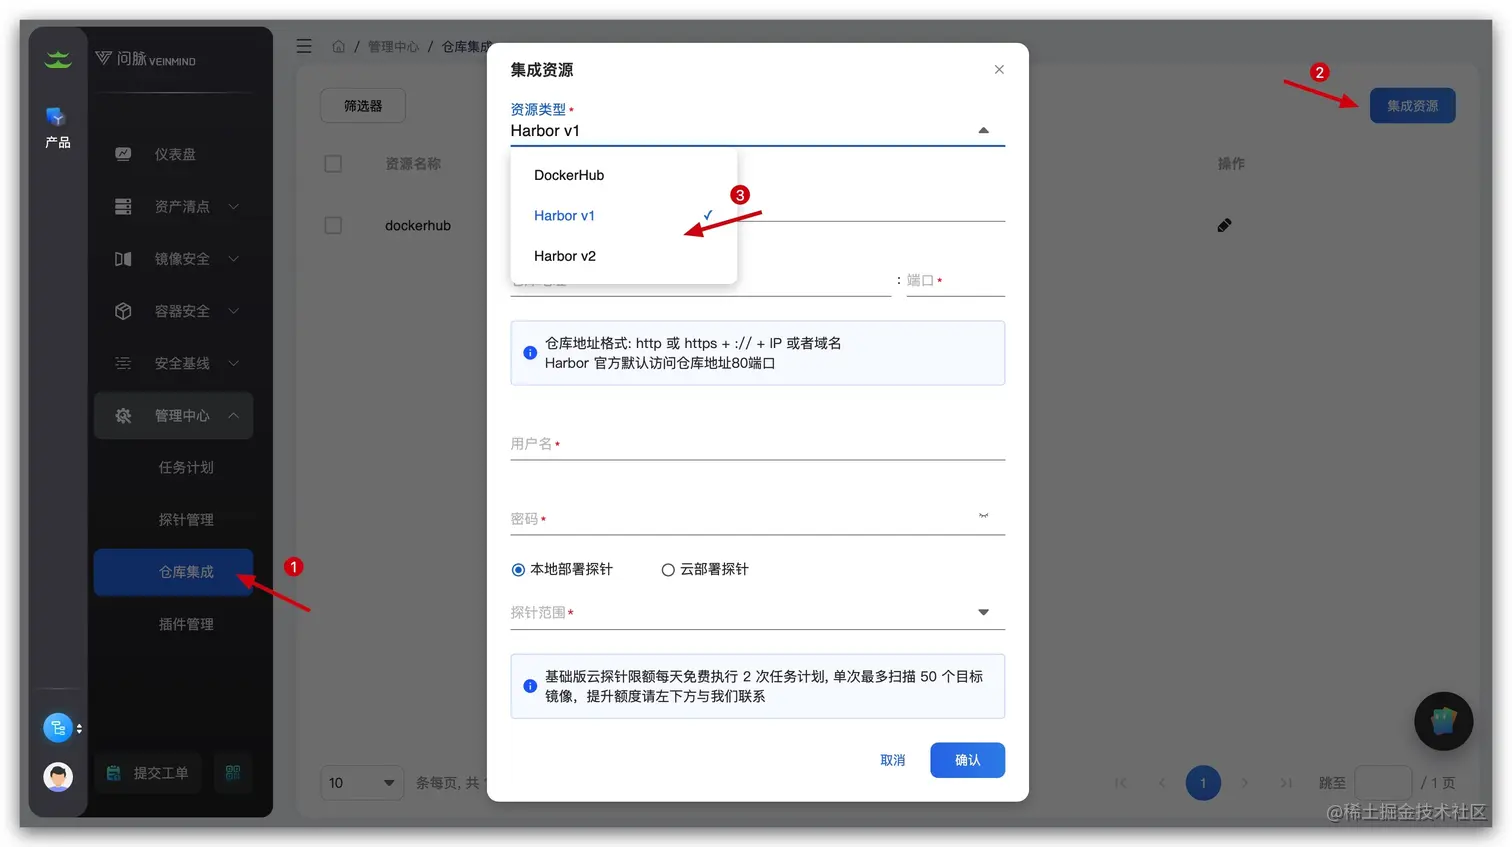Image resolution: width=1512 pixels, height=847 pixels.
Task: Choose Harbor v2 from the list
Action: coord(623,256)
